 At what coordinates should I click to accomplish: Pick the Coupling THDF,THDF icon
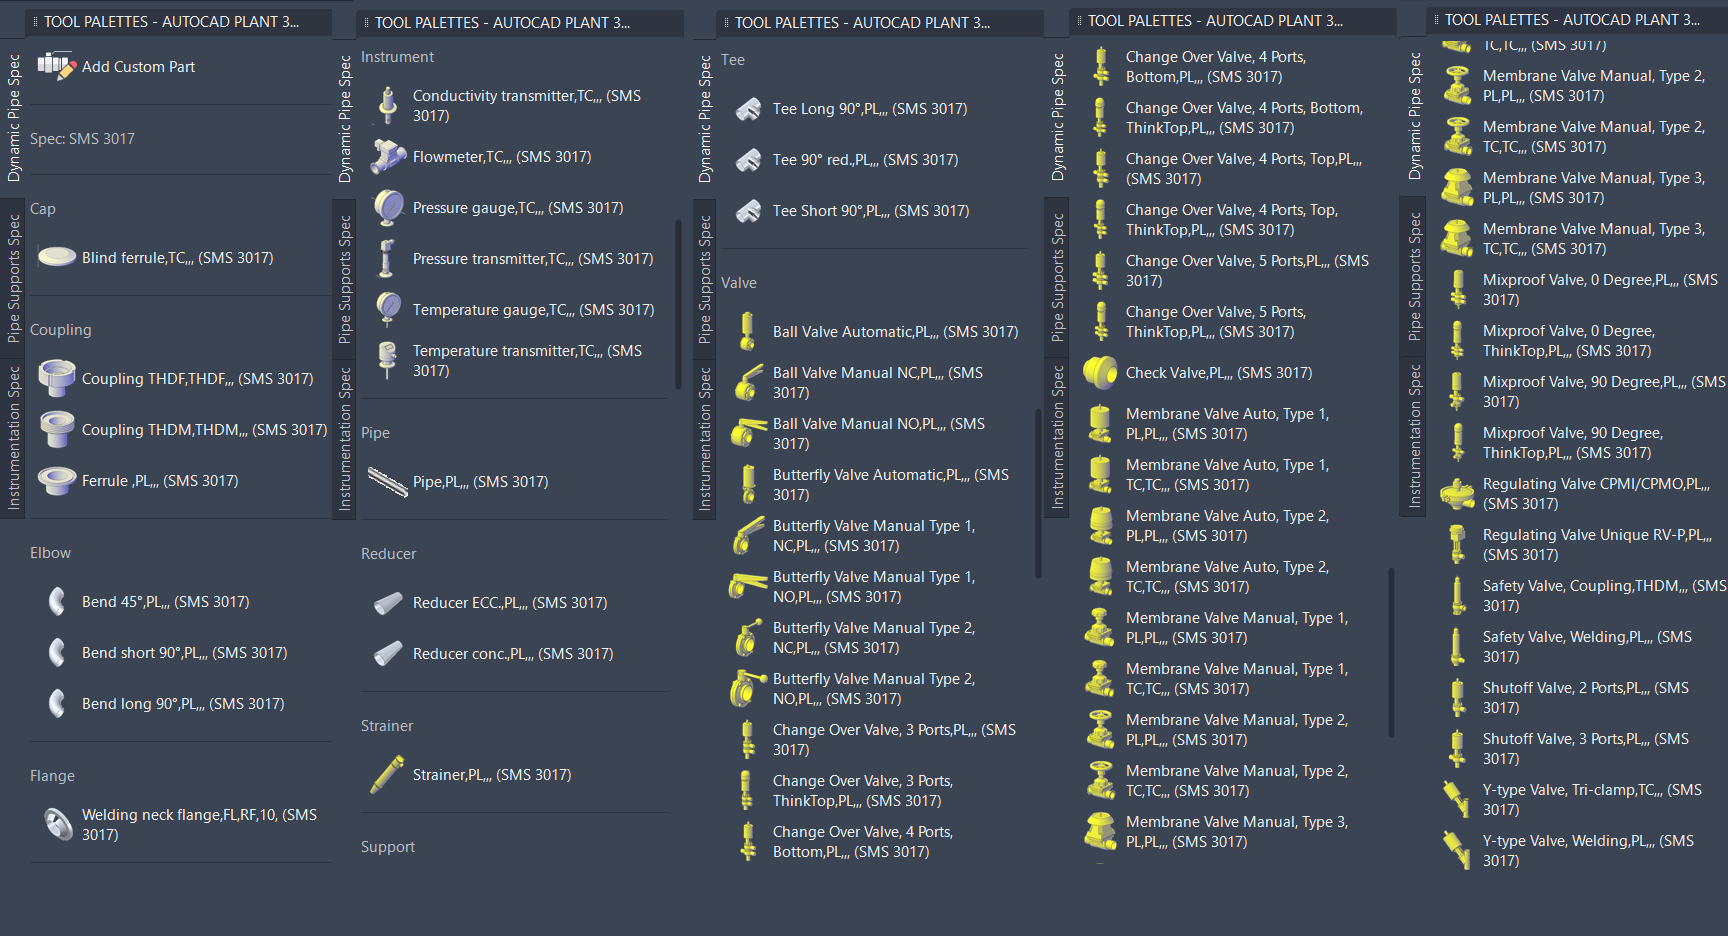[x=57, y=378]
